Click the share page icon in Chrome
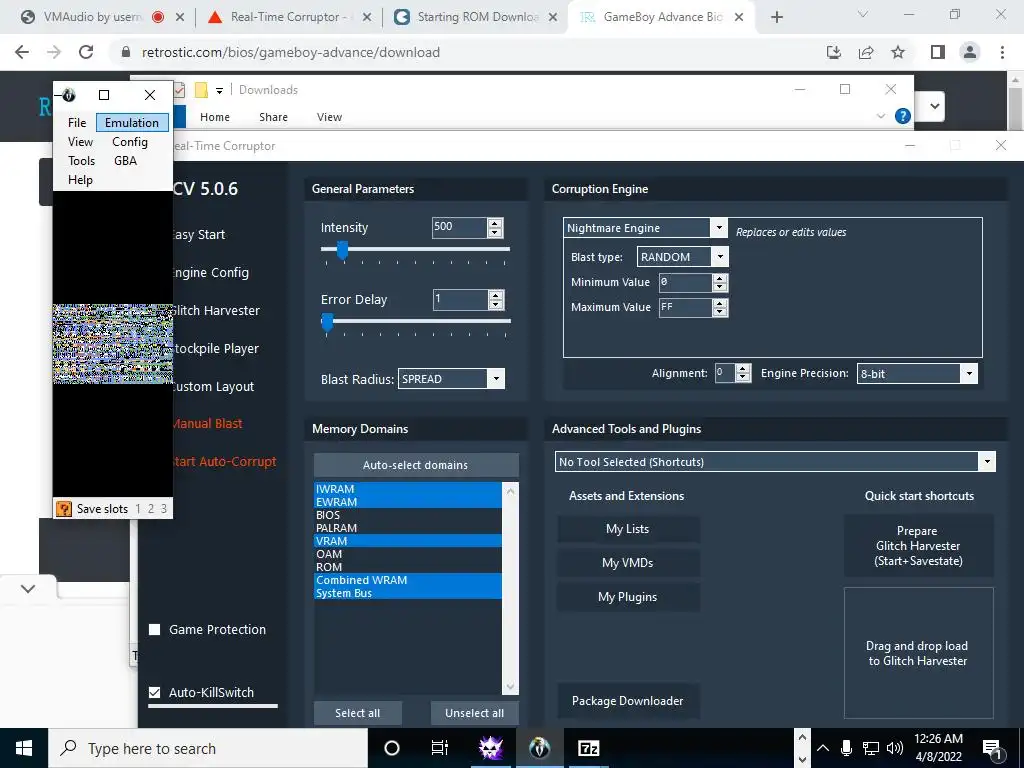 click(866, 52)
